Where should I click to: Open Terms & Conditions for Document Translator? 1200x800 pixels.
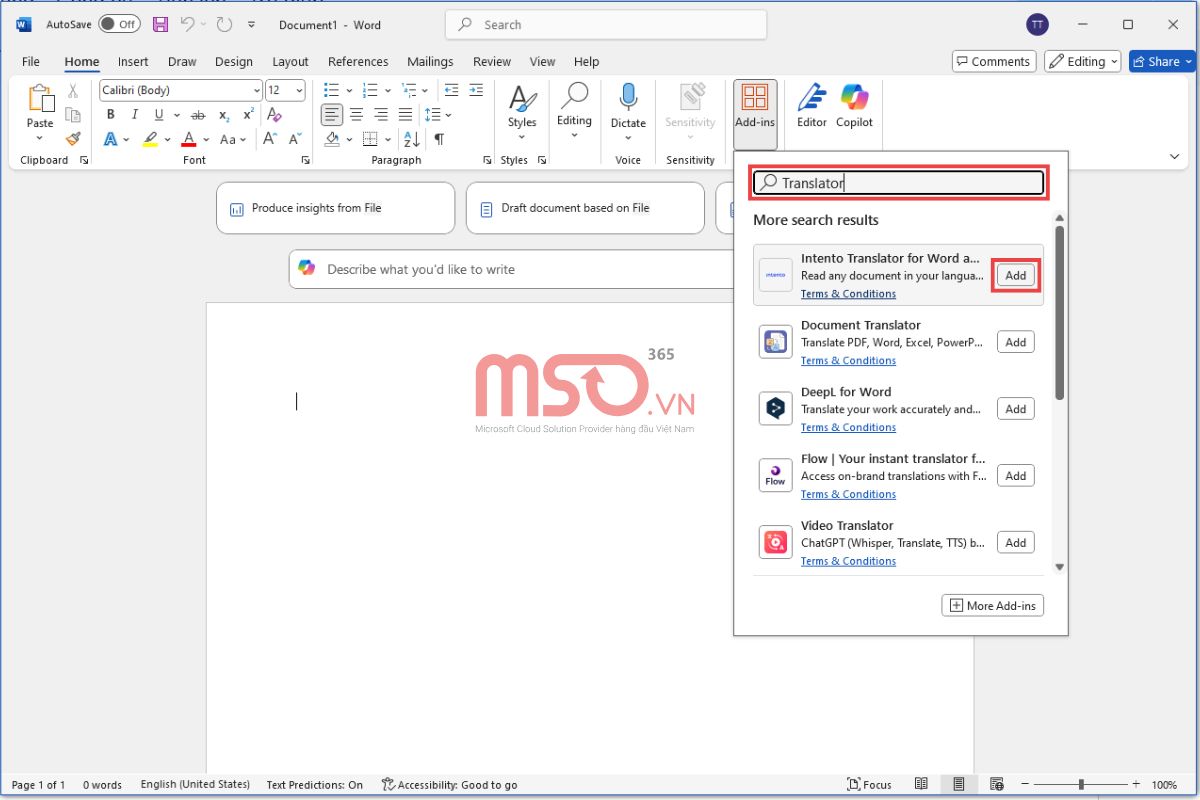[848, 361]
